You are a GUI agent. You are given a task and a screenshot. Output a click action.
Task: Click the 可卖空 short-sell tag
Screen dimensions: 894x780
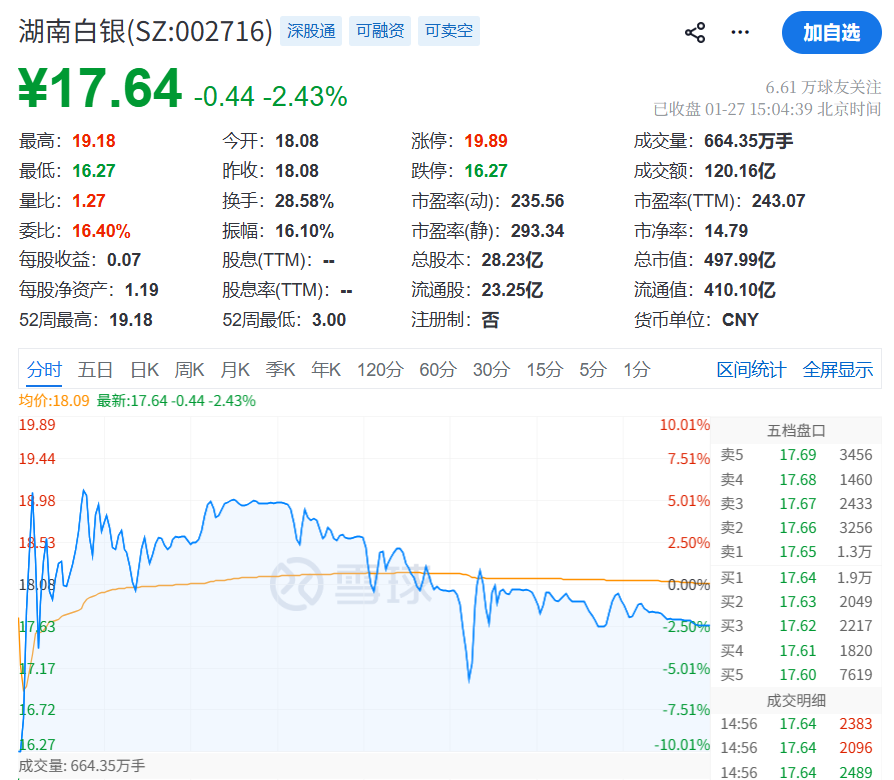448,31
